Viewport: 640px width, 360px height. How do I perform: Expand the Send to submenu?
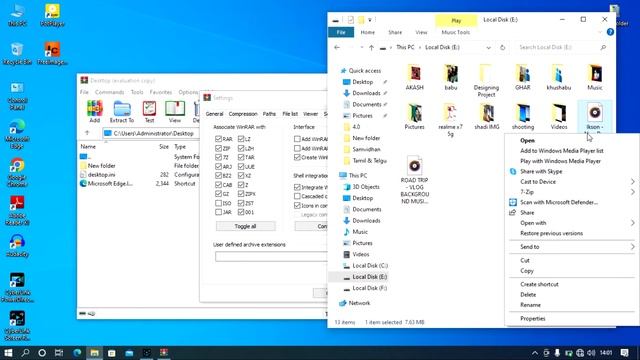(633, 247)
